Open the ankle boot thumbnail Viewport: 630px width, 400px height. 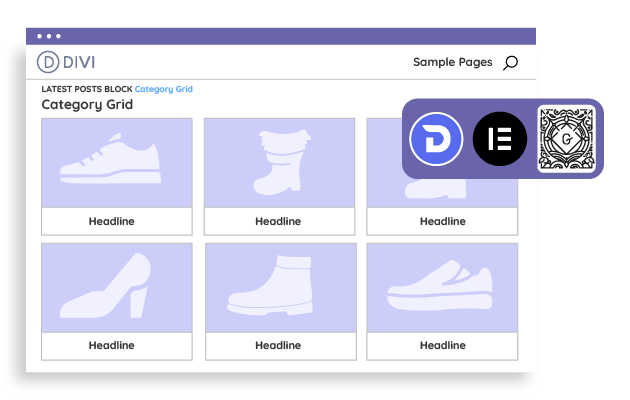(279, 287)
